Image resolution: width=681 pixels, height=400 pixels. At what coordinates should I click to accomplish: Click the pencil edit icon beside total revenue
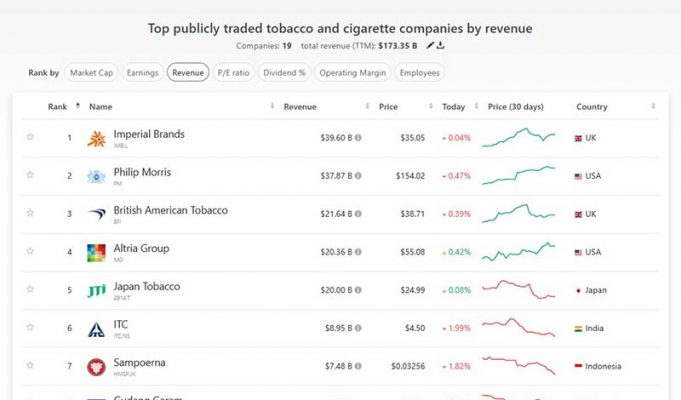pos(430,45)
